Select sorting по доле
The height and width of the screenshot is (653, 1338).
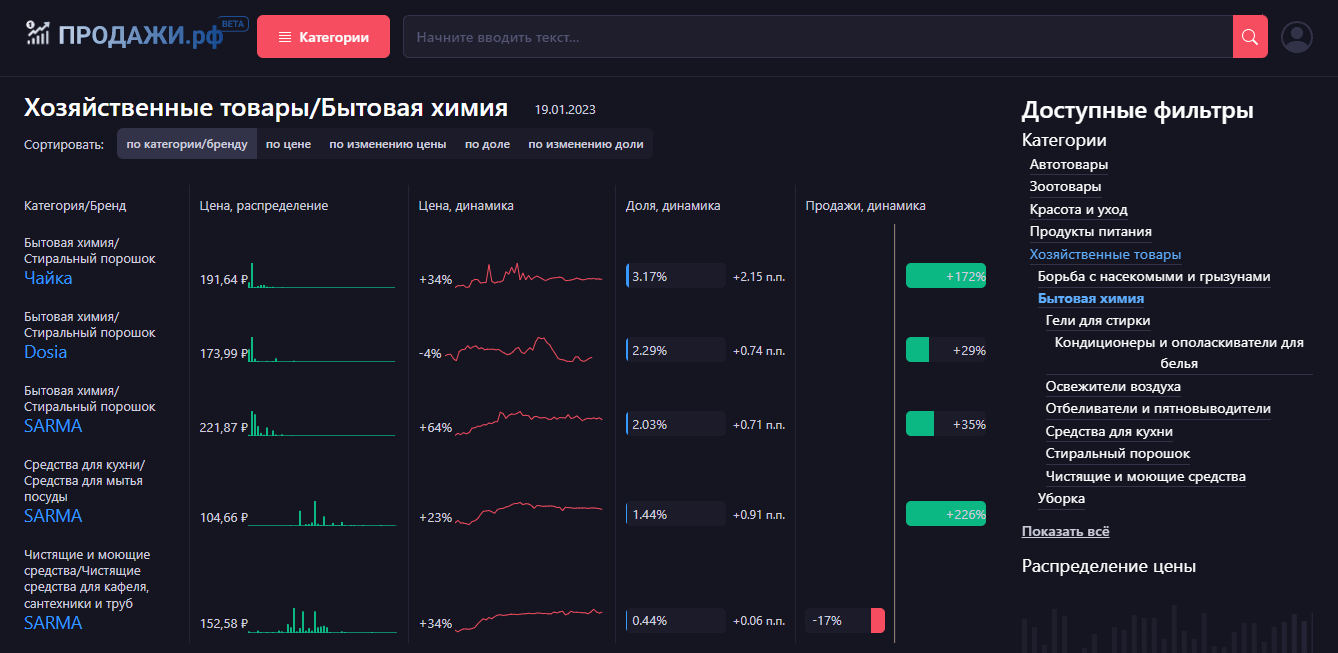click(487, 144)
